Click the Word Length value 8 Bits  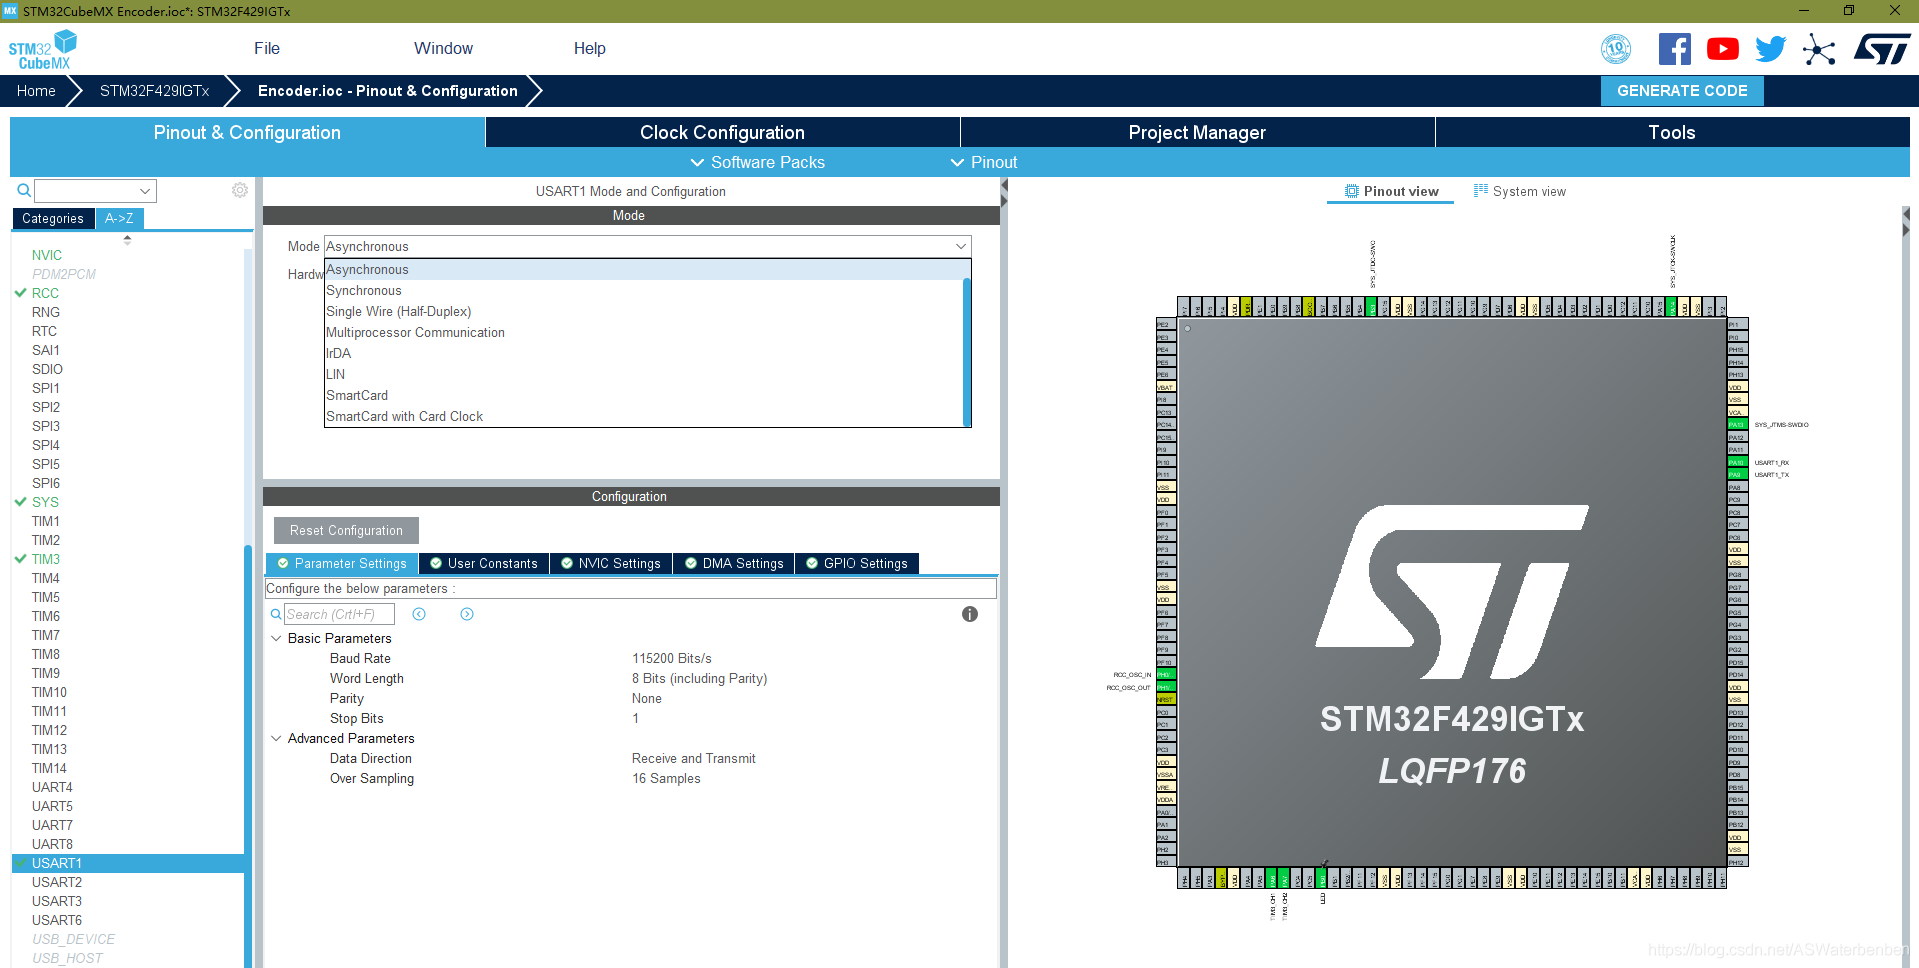coord(700,678)
